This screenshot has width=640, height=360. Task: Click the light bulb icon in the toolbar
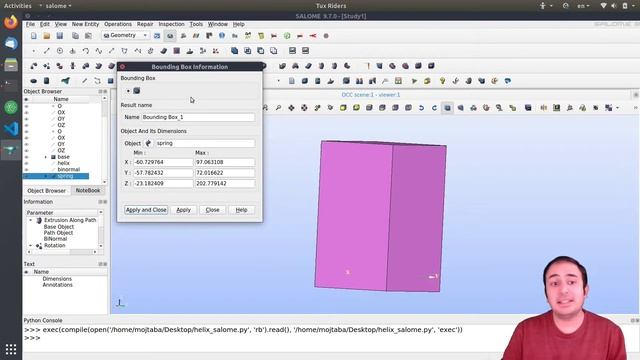[442, 81]
